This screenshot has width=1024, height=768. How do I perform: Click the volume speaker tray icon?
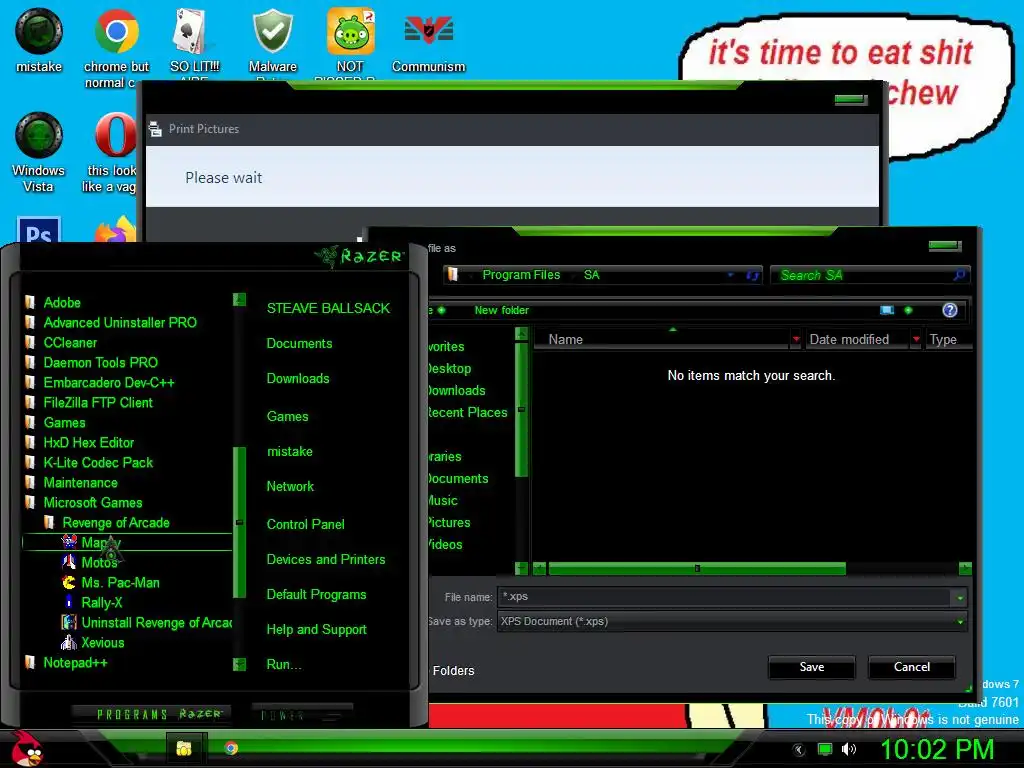849,749
